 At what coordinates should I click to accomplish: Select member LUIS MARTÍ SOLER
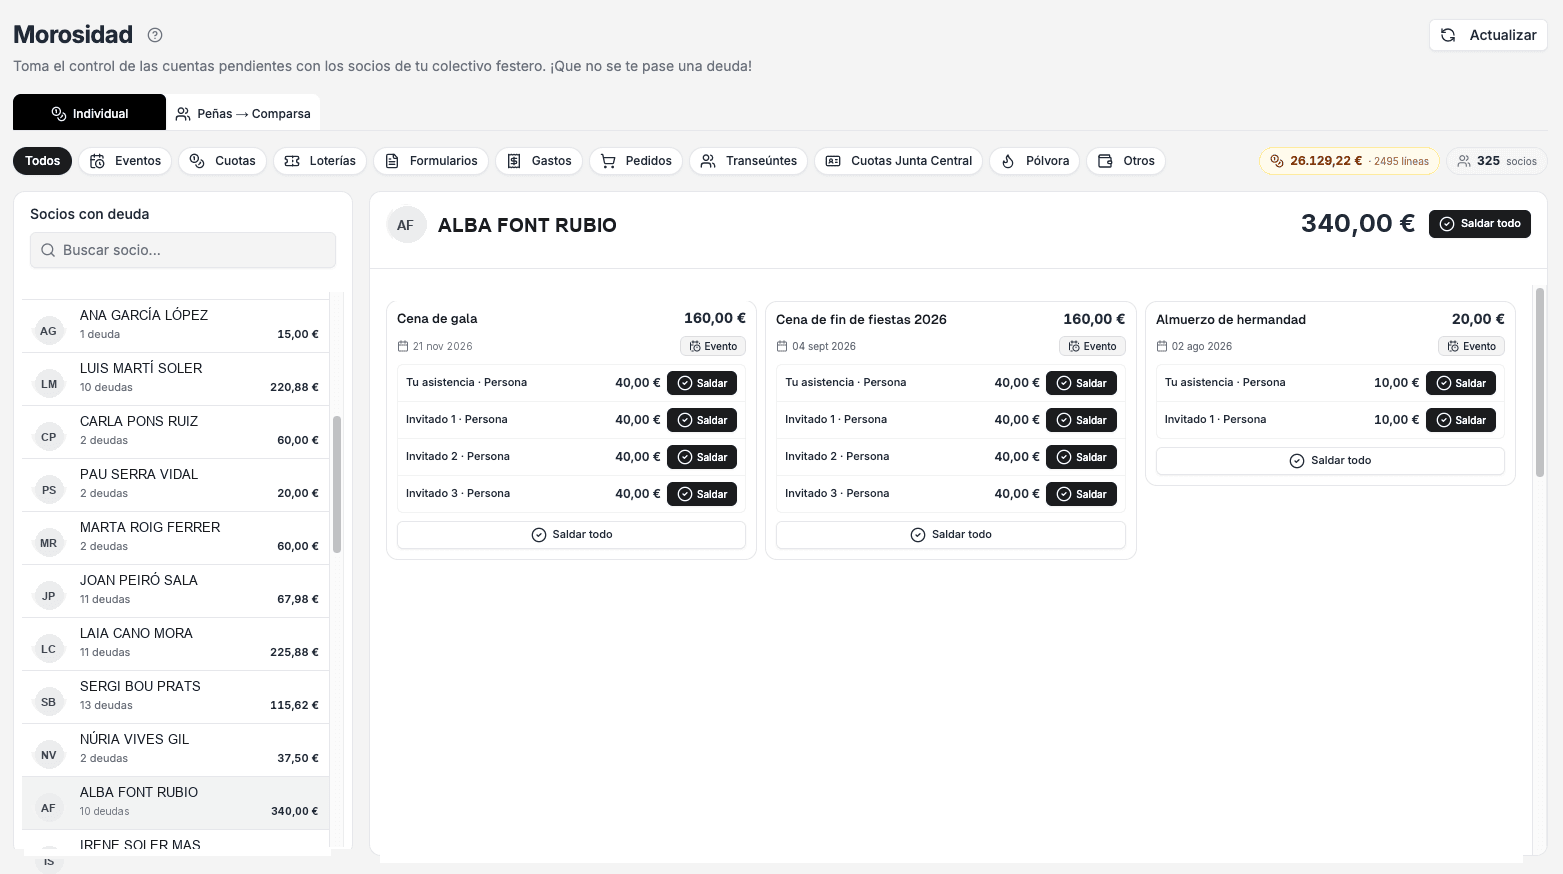click(x=175, y=379)
